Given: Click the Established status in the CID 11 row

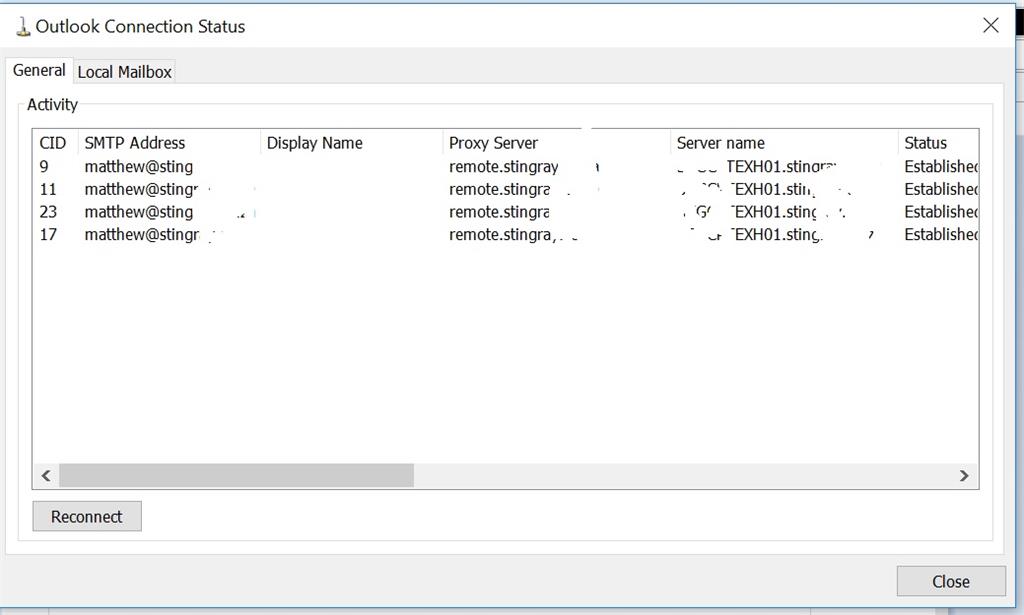Looking at the screenshot, I should 941,189.
